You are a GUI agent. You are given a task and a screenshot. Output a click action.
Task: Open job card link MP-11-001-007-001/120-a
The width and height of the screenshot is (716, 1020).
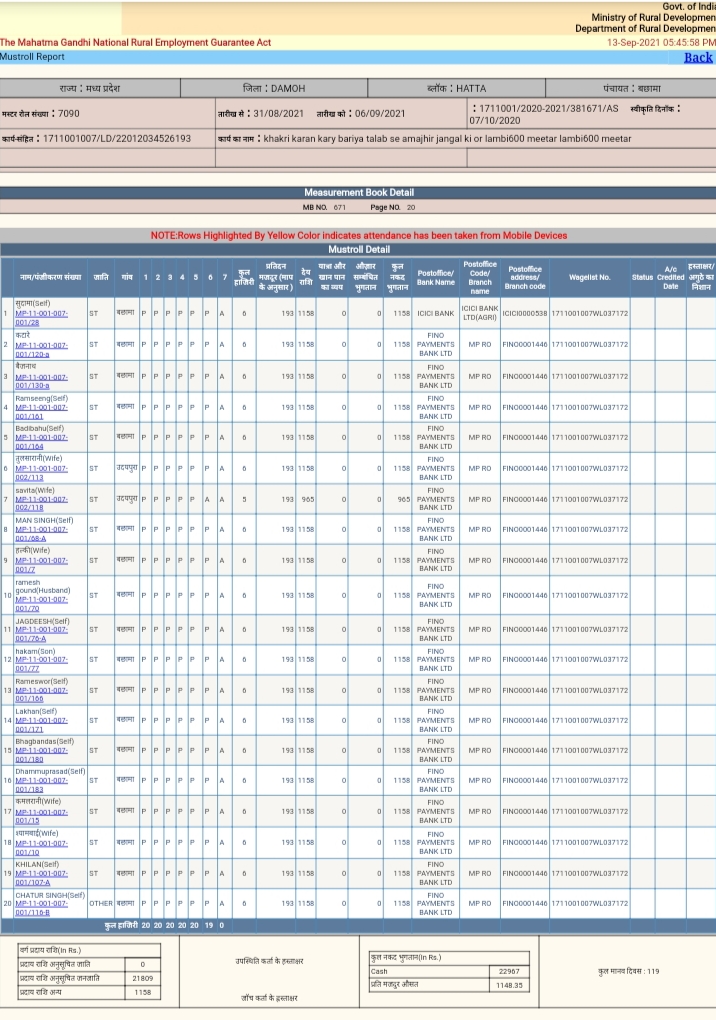[41, 350]
